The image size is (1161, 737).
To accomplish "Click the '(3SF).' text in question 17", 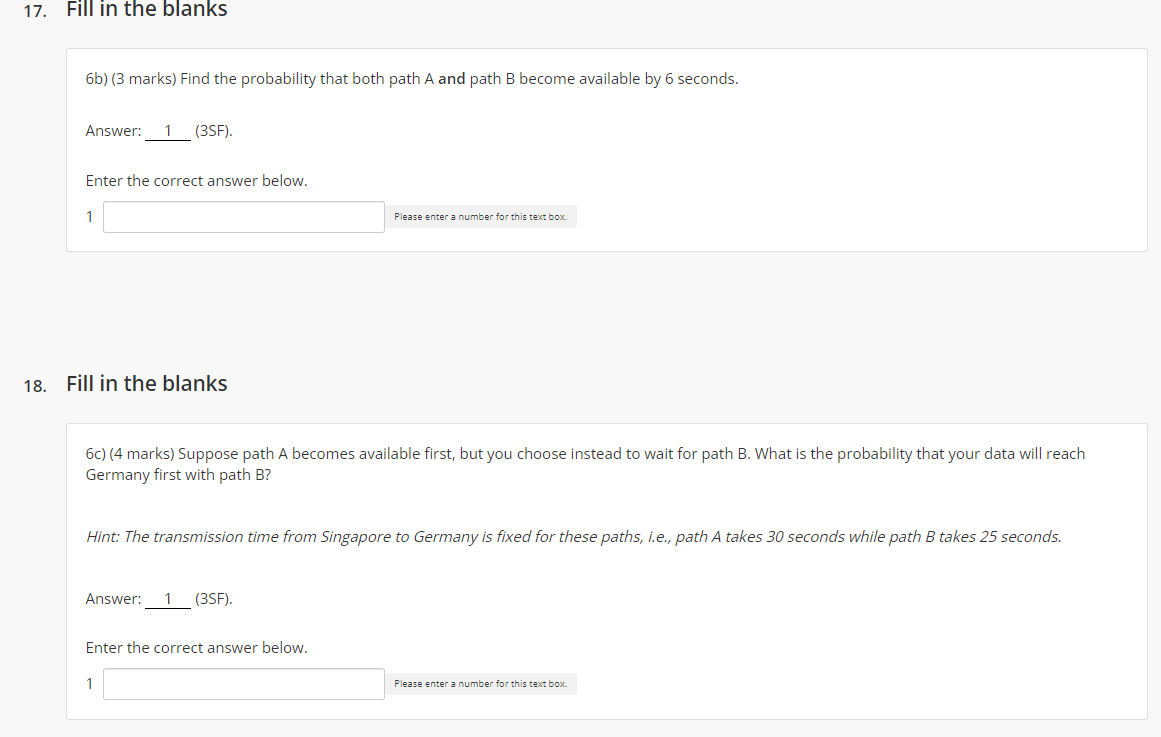I will [214, 130].
